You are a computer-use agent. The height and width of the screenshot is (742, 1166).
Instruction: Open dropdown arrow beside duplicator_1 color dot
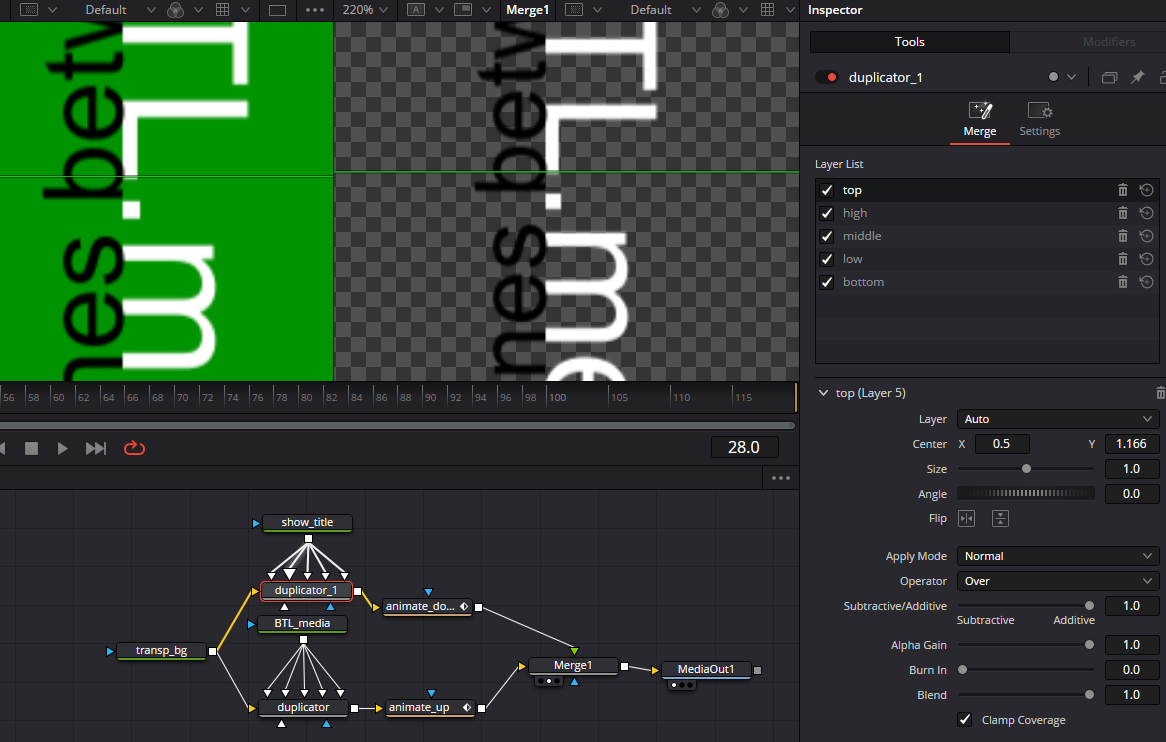click(1072, 77)
